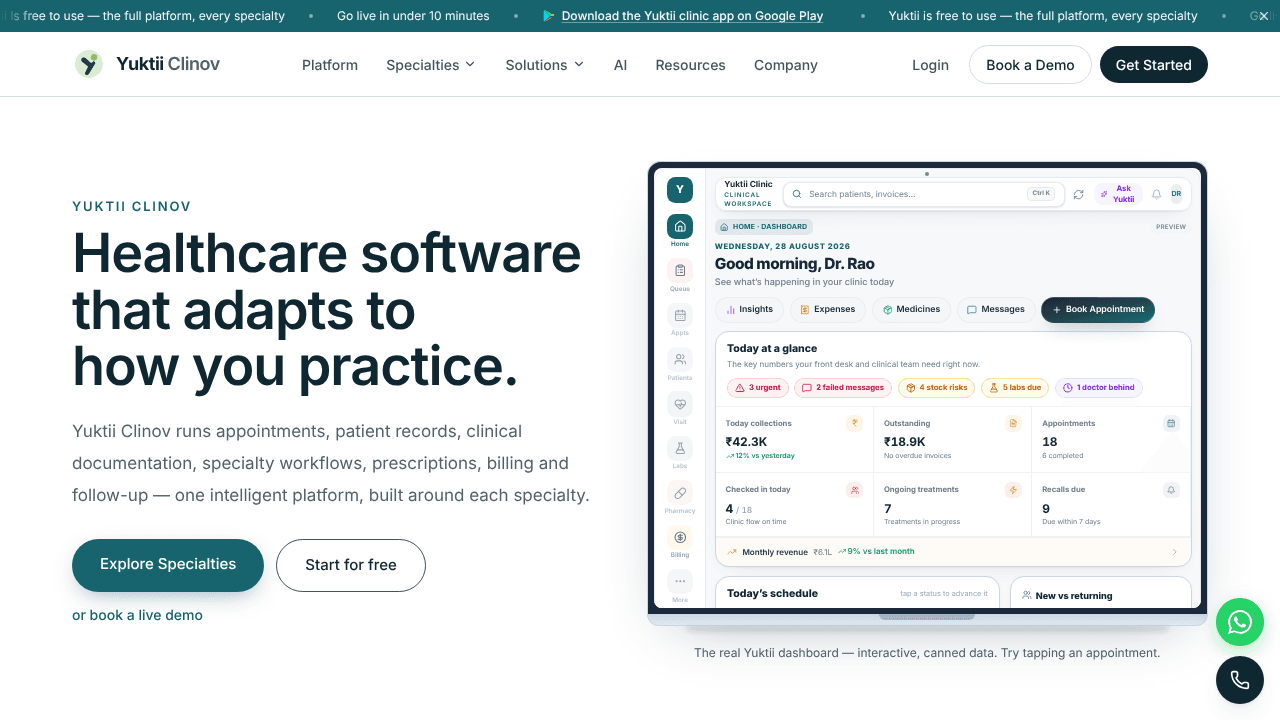Screen dimensions: 1280x720
Task: Expand the Solutions dropdown menu
Action: click(x=544, y=65)
